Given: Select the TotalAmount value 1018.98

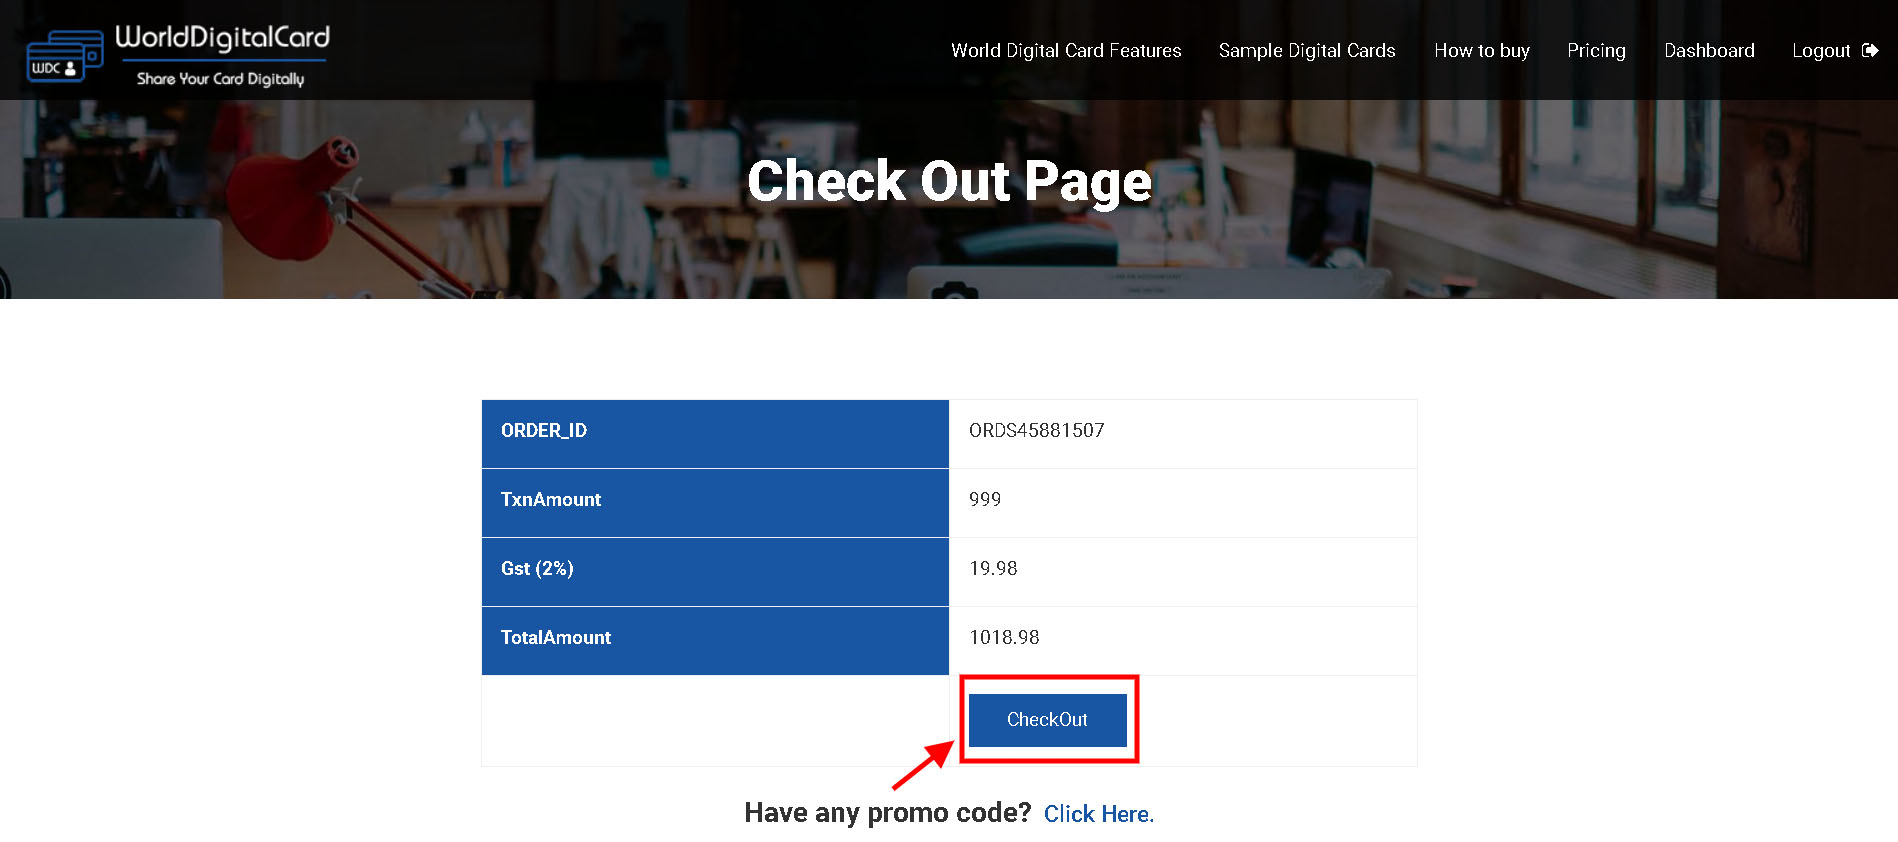Looking at the screenshot, I should click(x=1004, y=637).
